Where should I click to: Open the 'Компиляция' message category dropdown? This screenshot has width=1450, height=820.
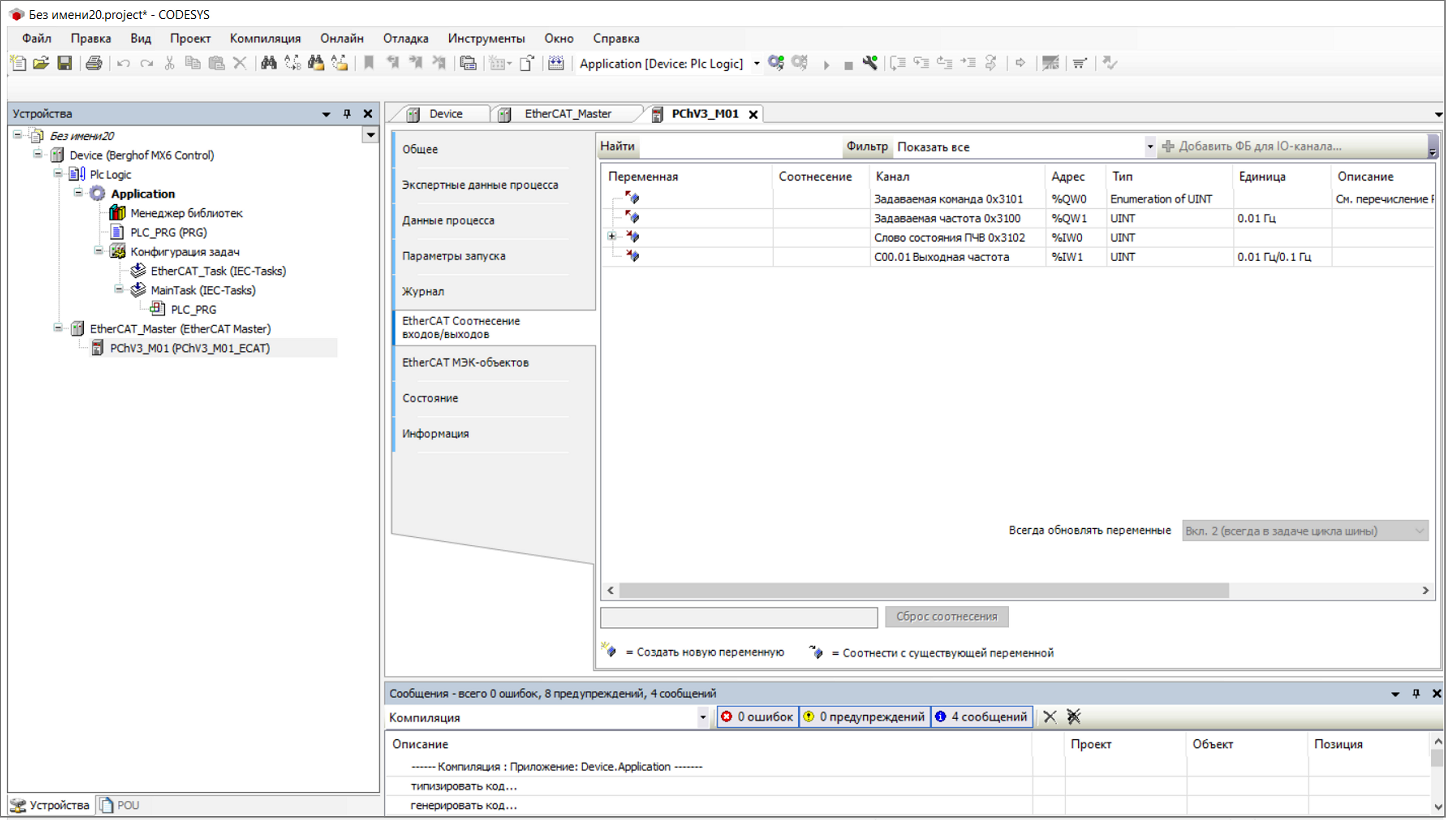coord(702,717)
